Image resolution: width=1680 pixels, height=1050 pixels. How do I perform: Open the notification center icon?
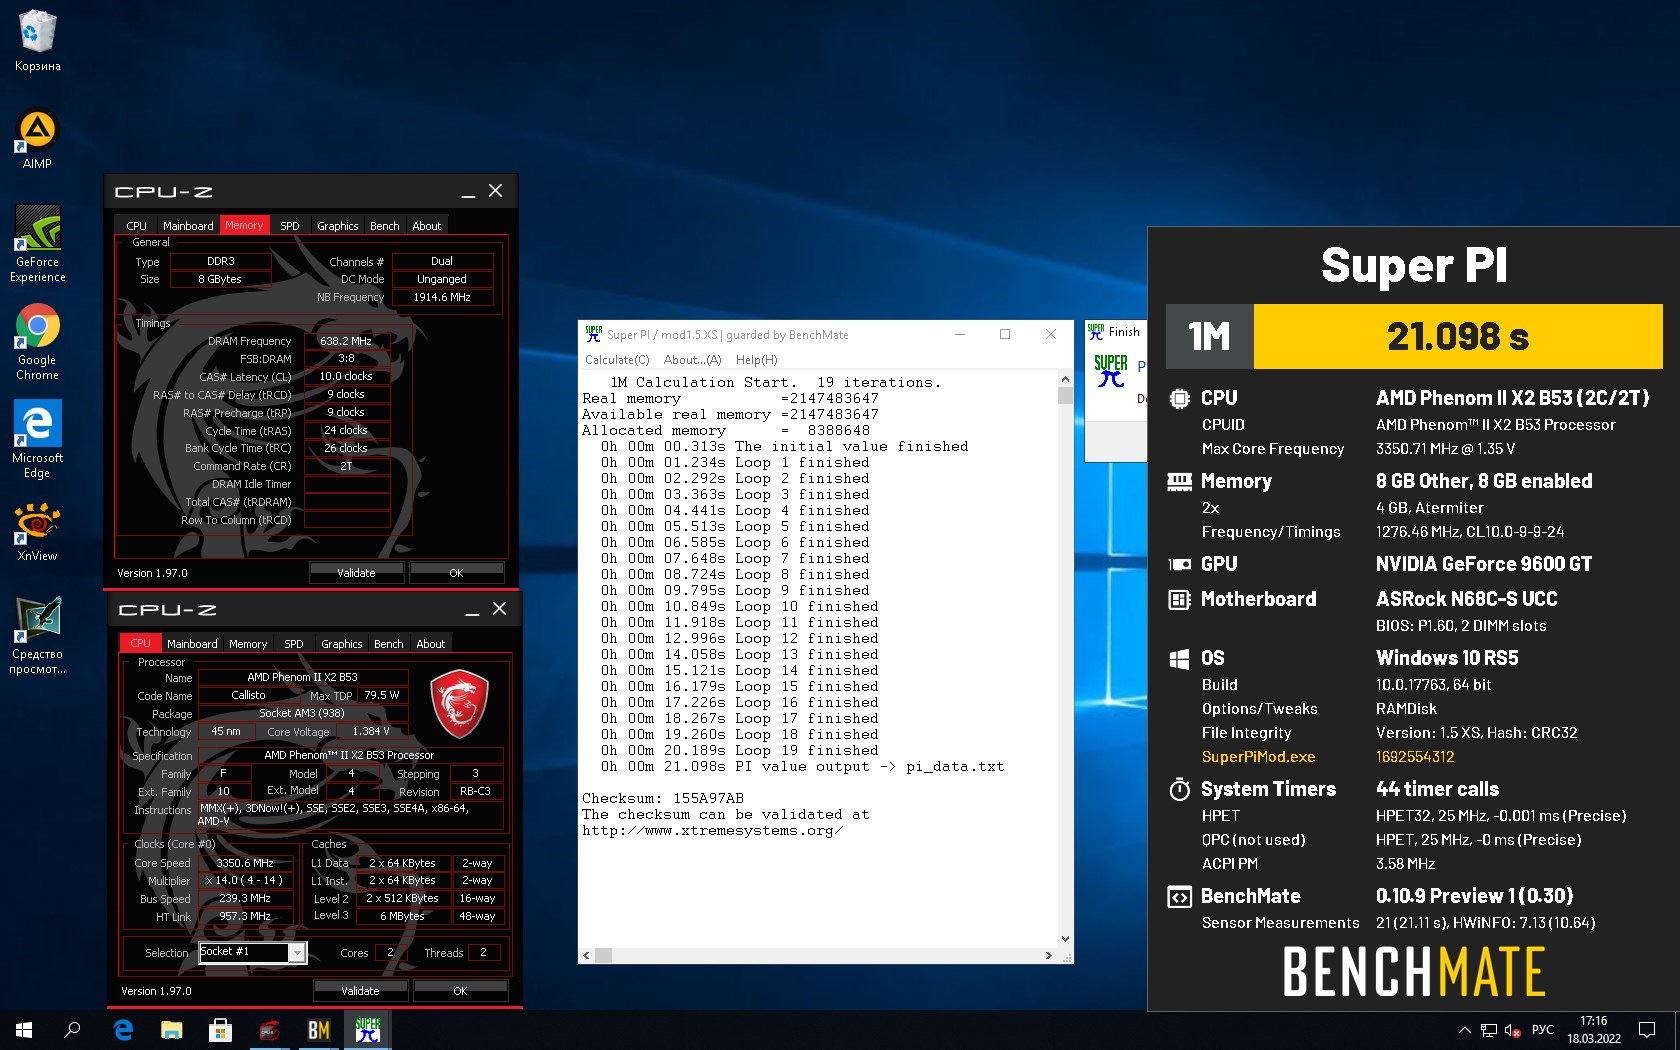(1646, 1030)
